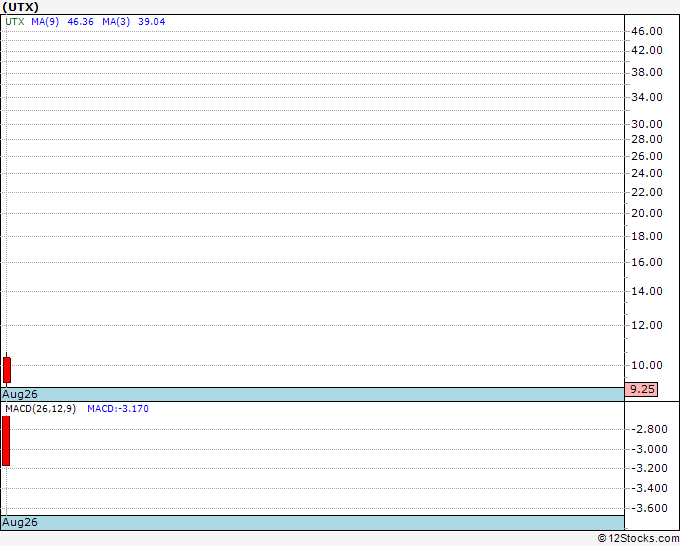Click the Aug26 date on MACD axis
The image size is (680, 546).
20,522
